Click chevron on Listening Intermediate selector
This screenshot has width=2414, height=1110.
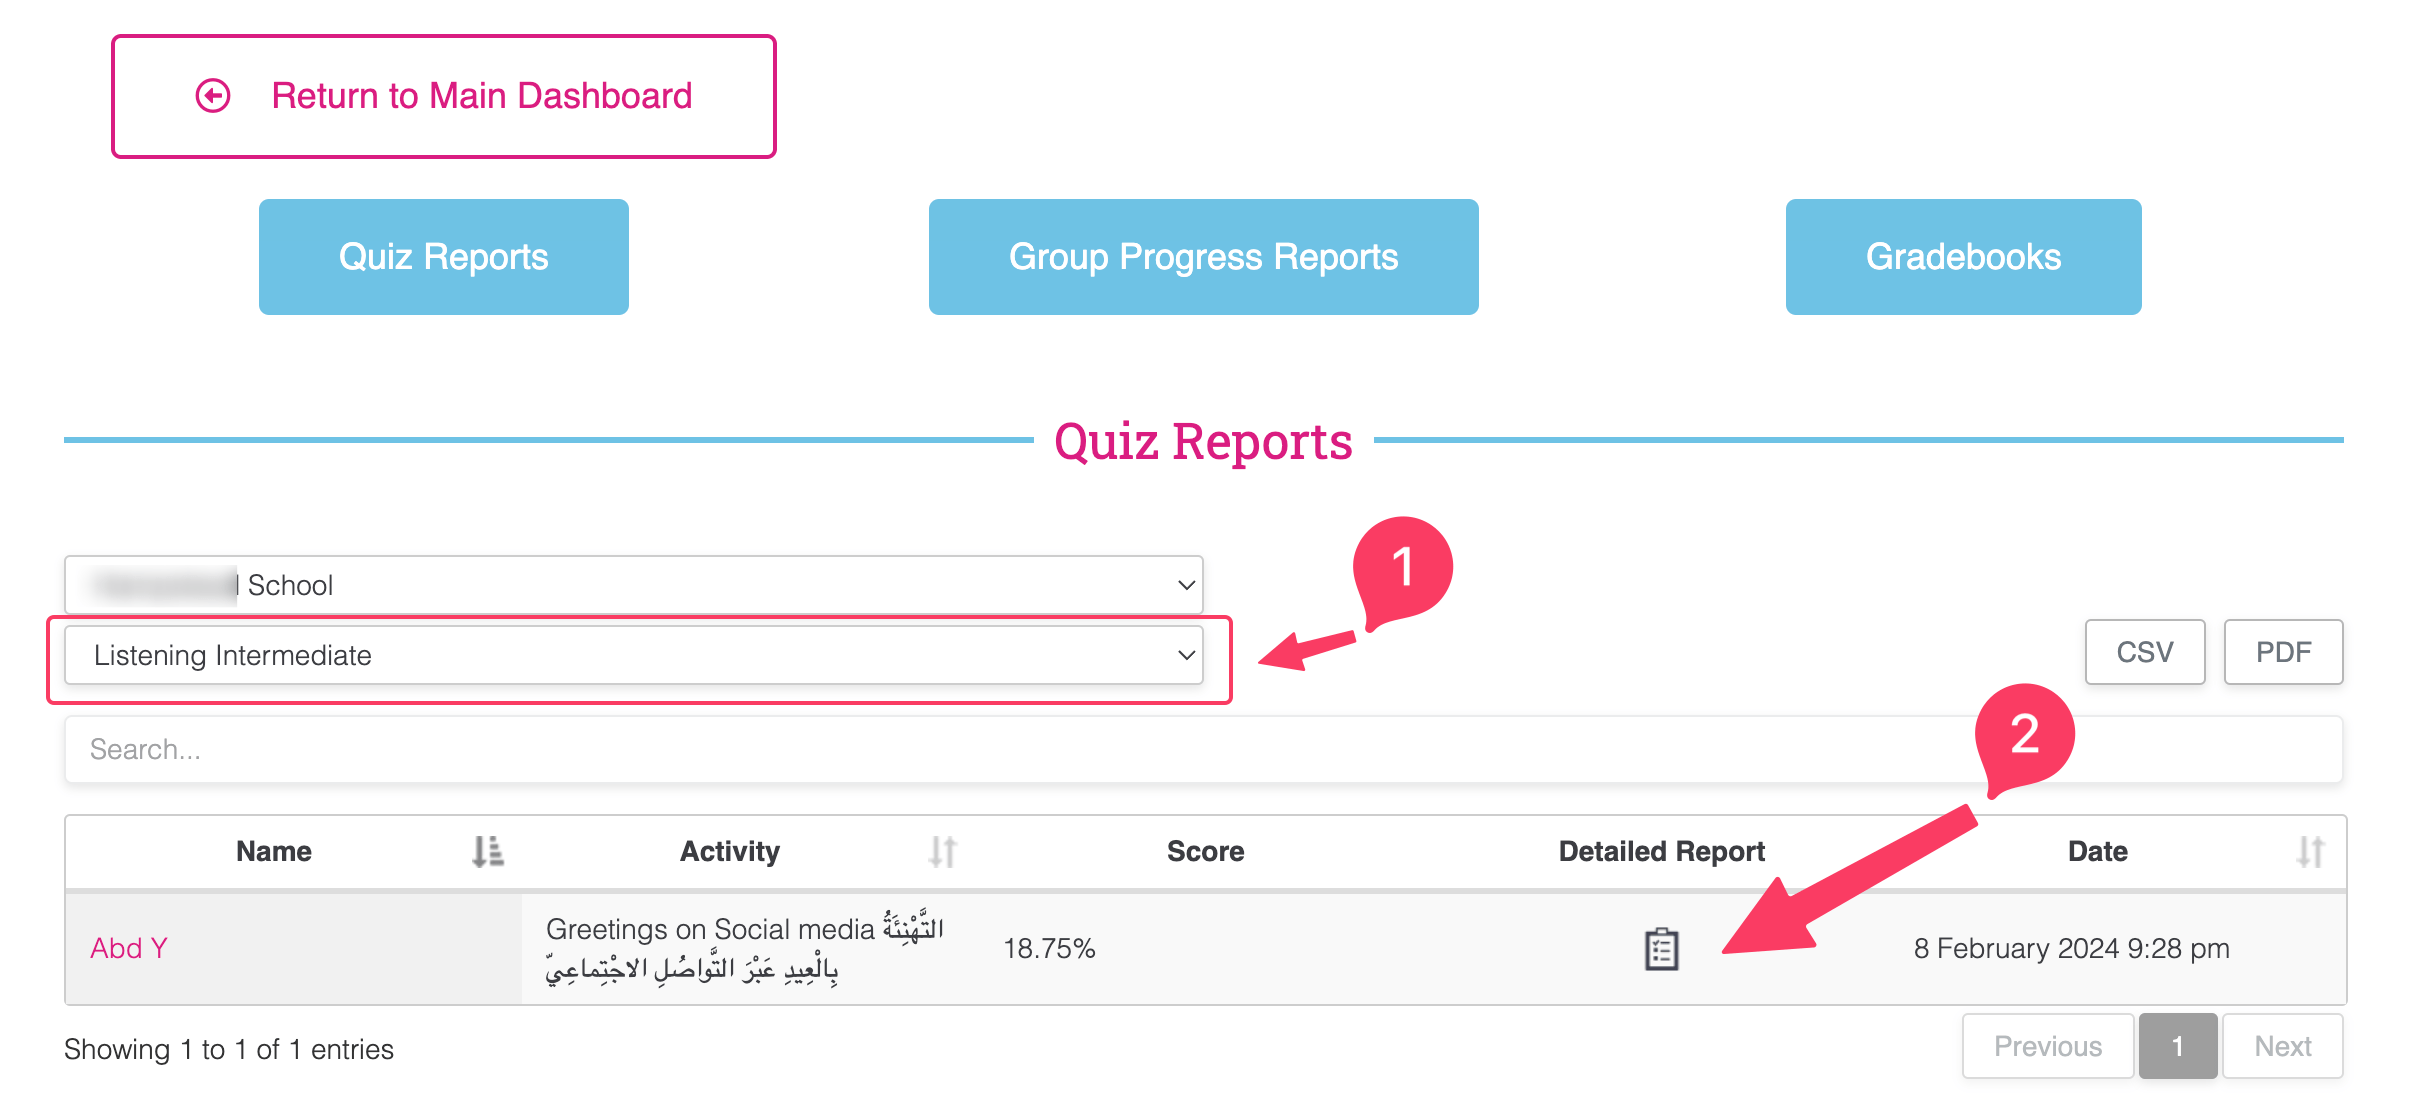click(1186, 656)
